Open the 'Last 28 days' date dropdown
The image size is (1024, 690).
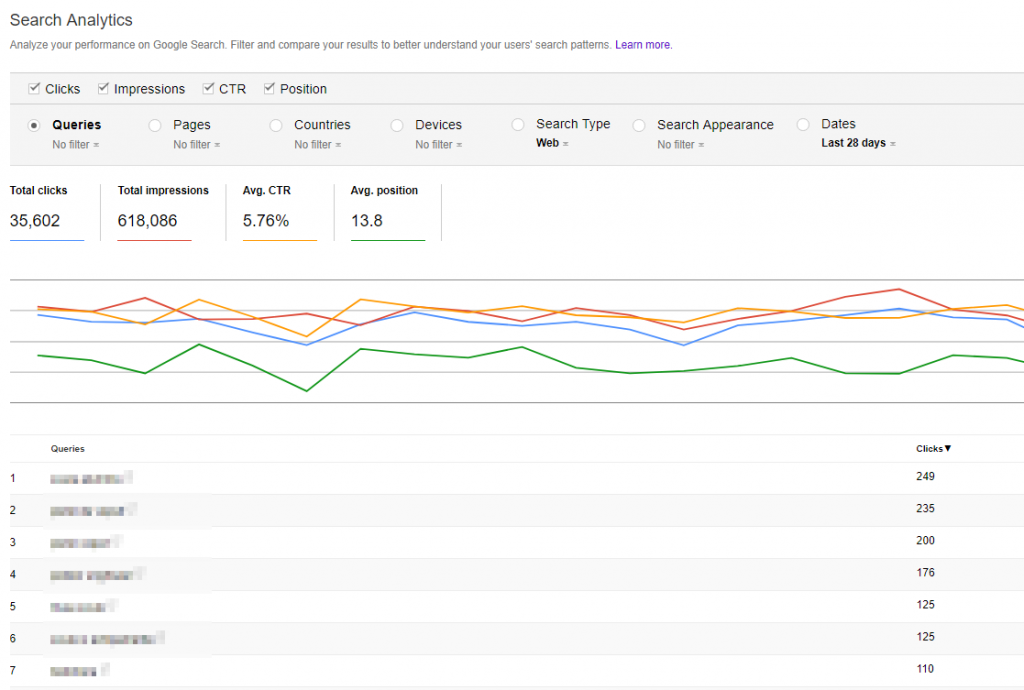coord(858,143)
